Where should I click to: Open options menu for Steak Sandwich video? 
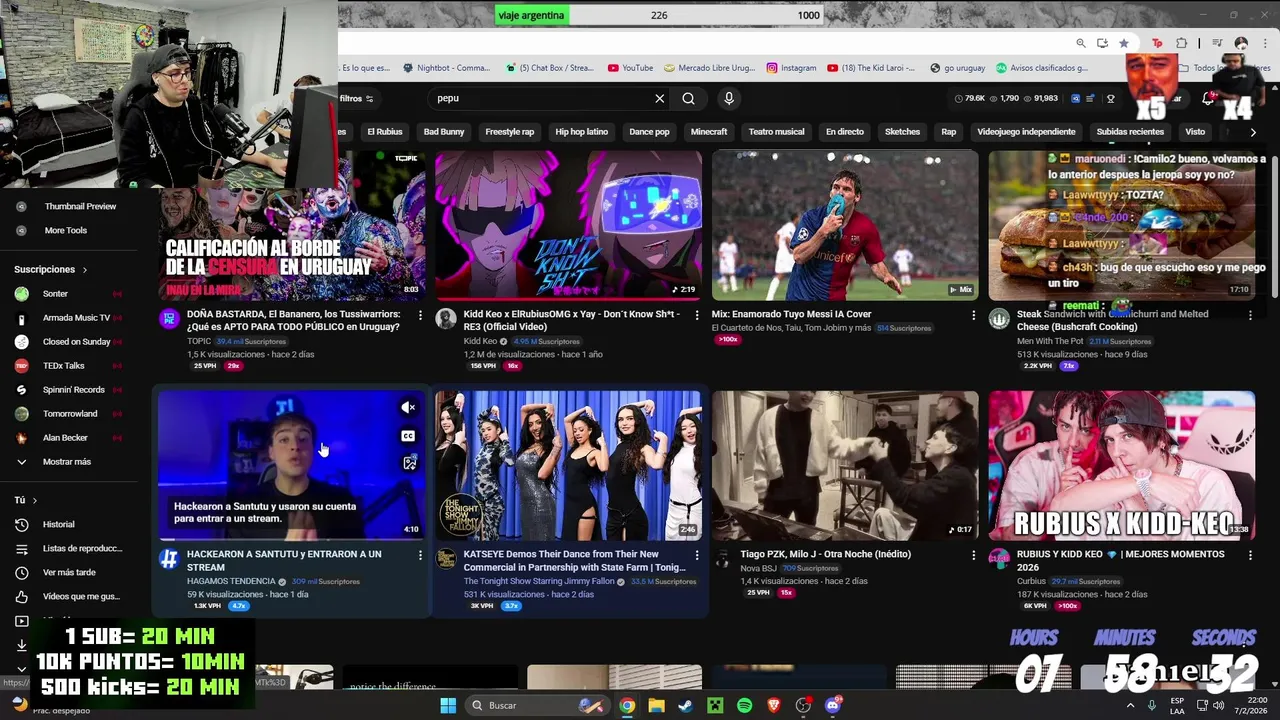pyautogui.click(x=1250, y=315)
